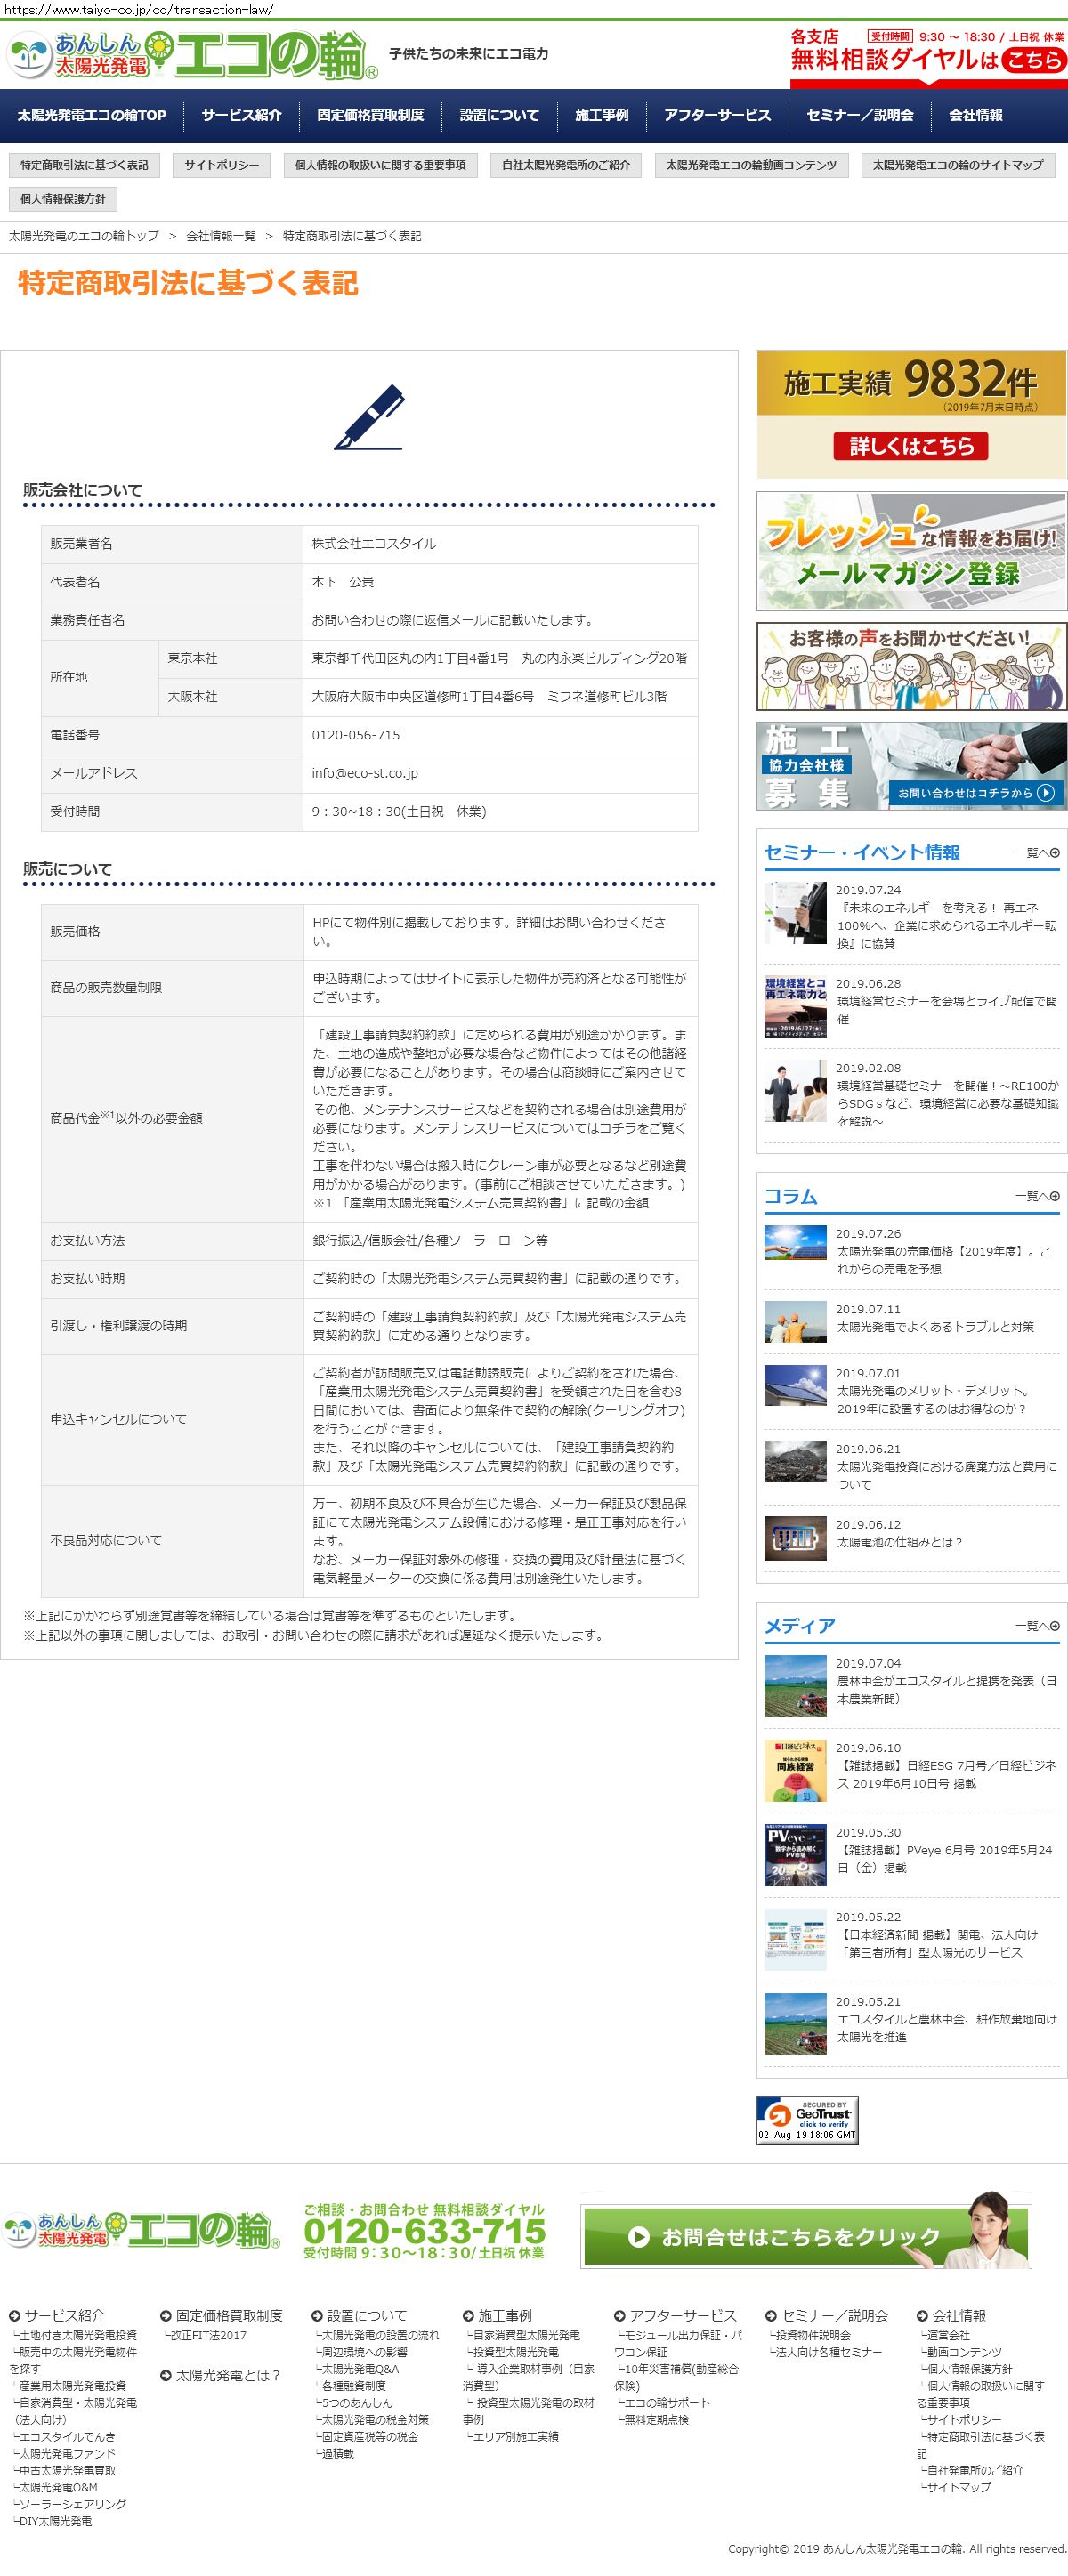Open the サービス紹介 navigation menu
Screen dimensions: 1068x2576
(241, 115)
